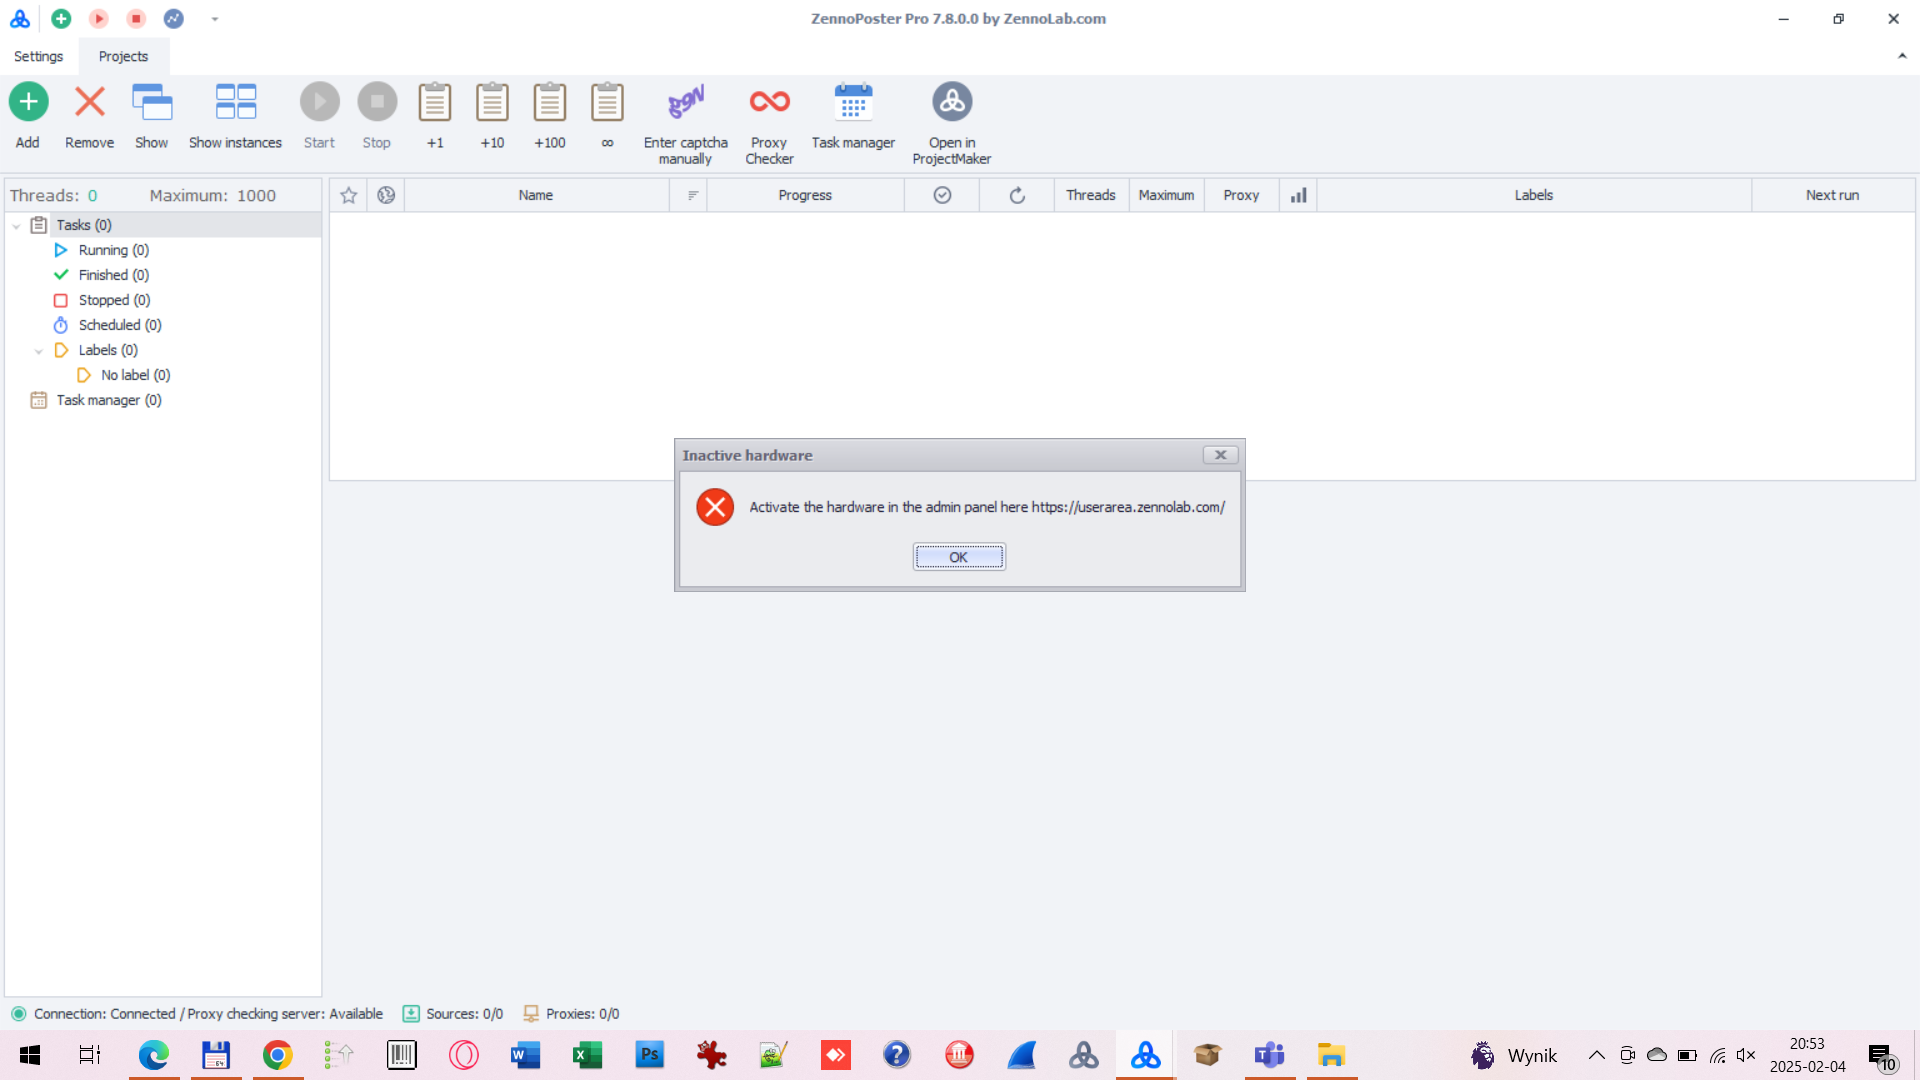Click the red play quick-access icon in title bar
The image size is (1920, 1080).
pos(98,18)
